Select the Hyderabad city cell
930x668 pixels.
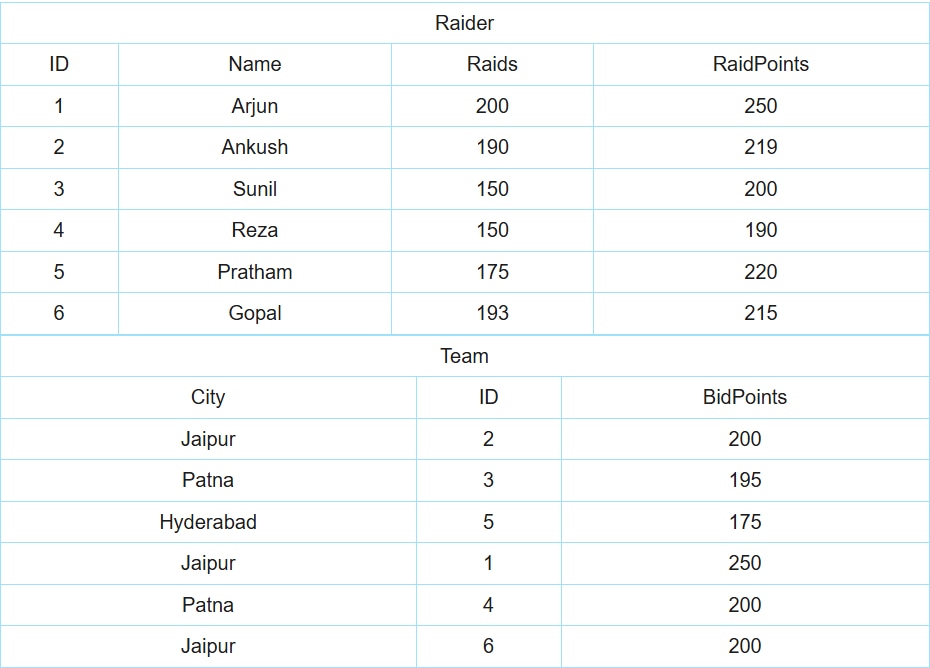click(208, 522)
